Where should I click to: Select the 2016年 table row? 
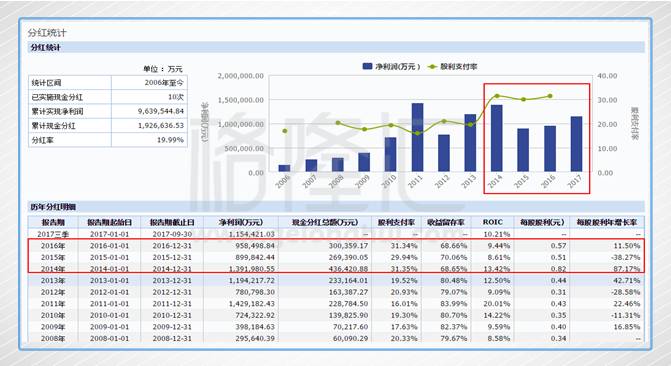[336, 246]
